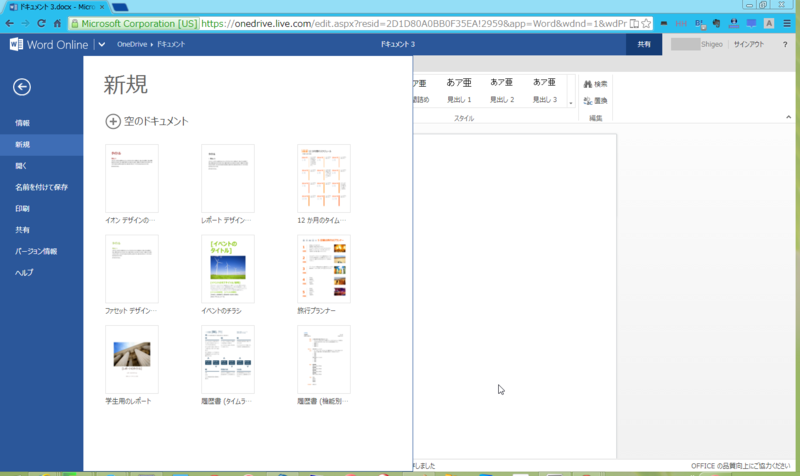Reload the page with the refresh icon
This screenshot has width=800, height=476.
click(41, 23)
